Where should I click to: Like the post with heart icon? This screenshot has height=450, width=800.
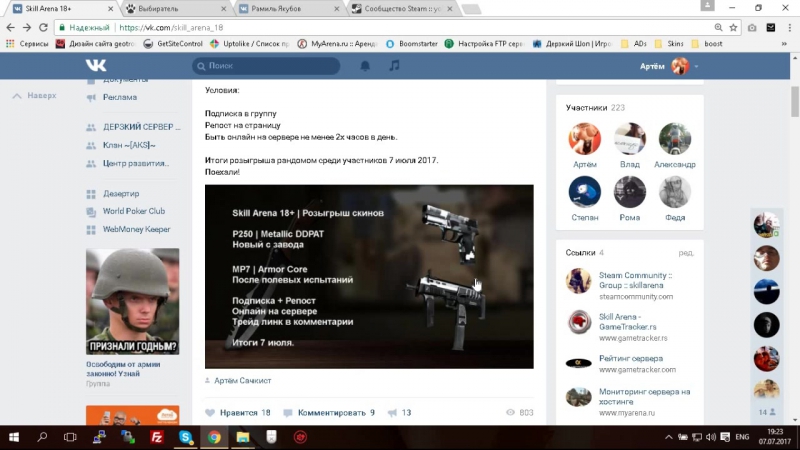click(x=210, y=413)
